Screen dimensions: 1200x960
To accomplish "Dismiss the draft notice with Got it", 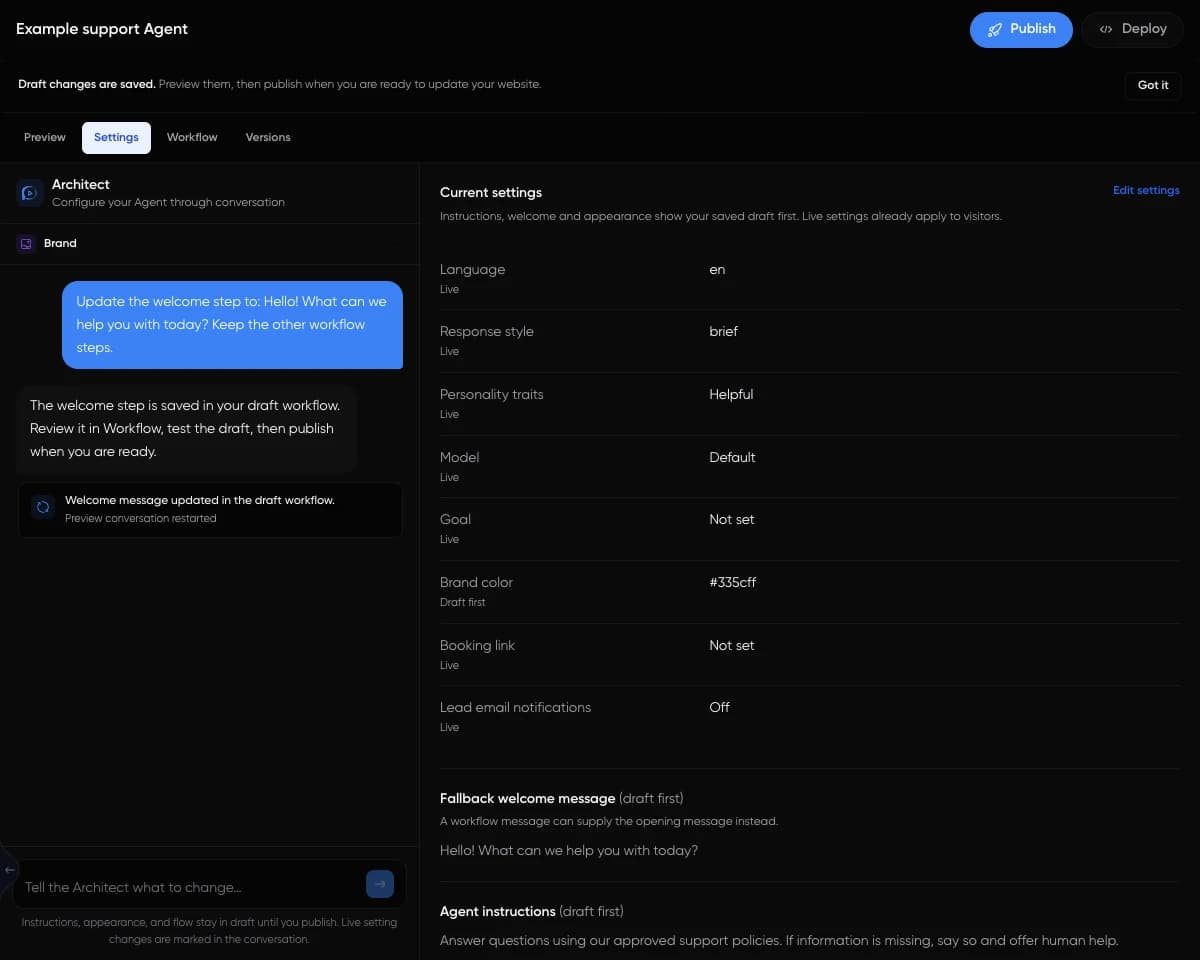I will click(1153, 85).
